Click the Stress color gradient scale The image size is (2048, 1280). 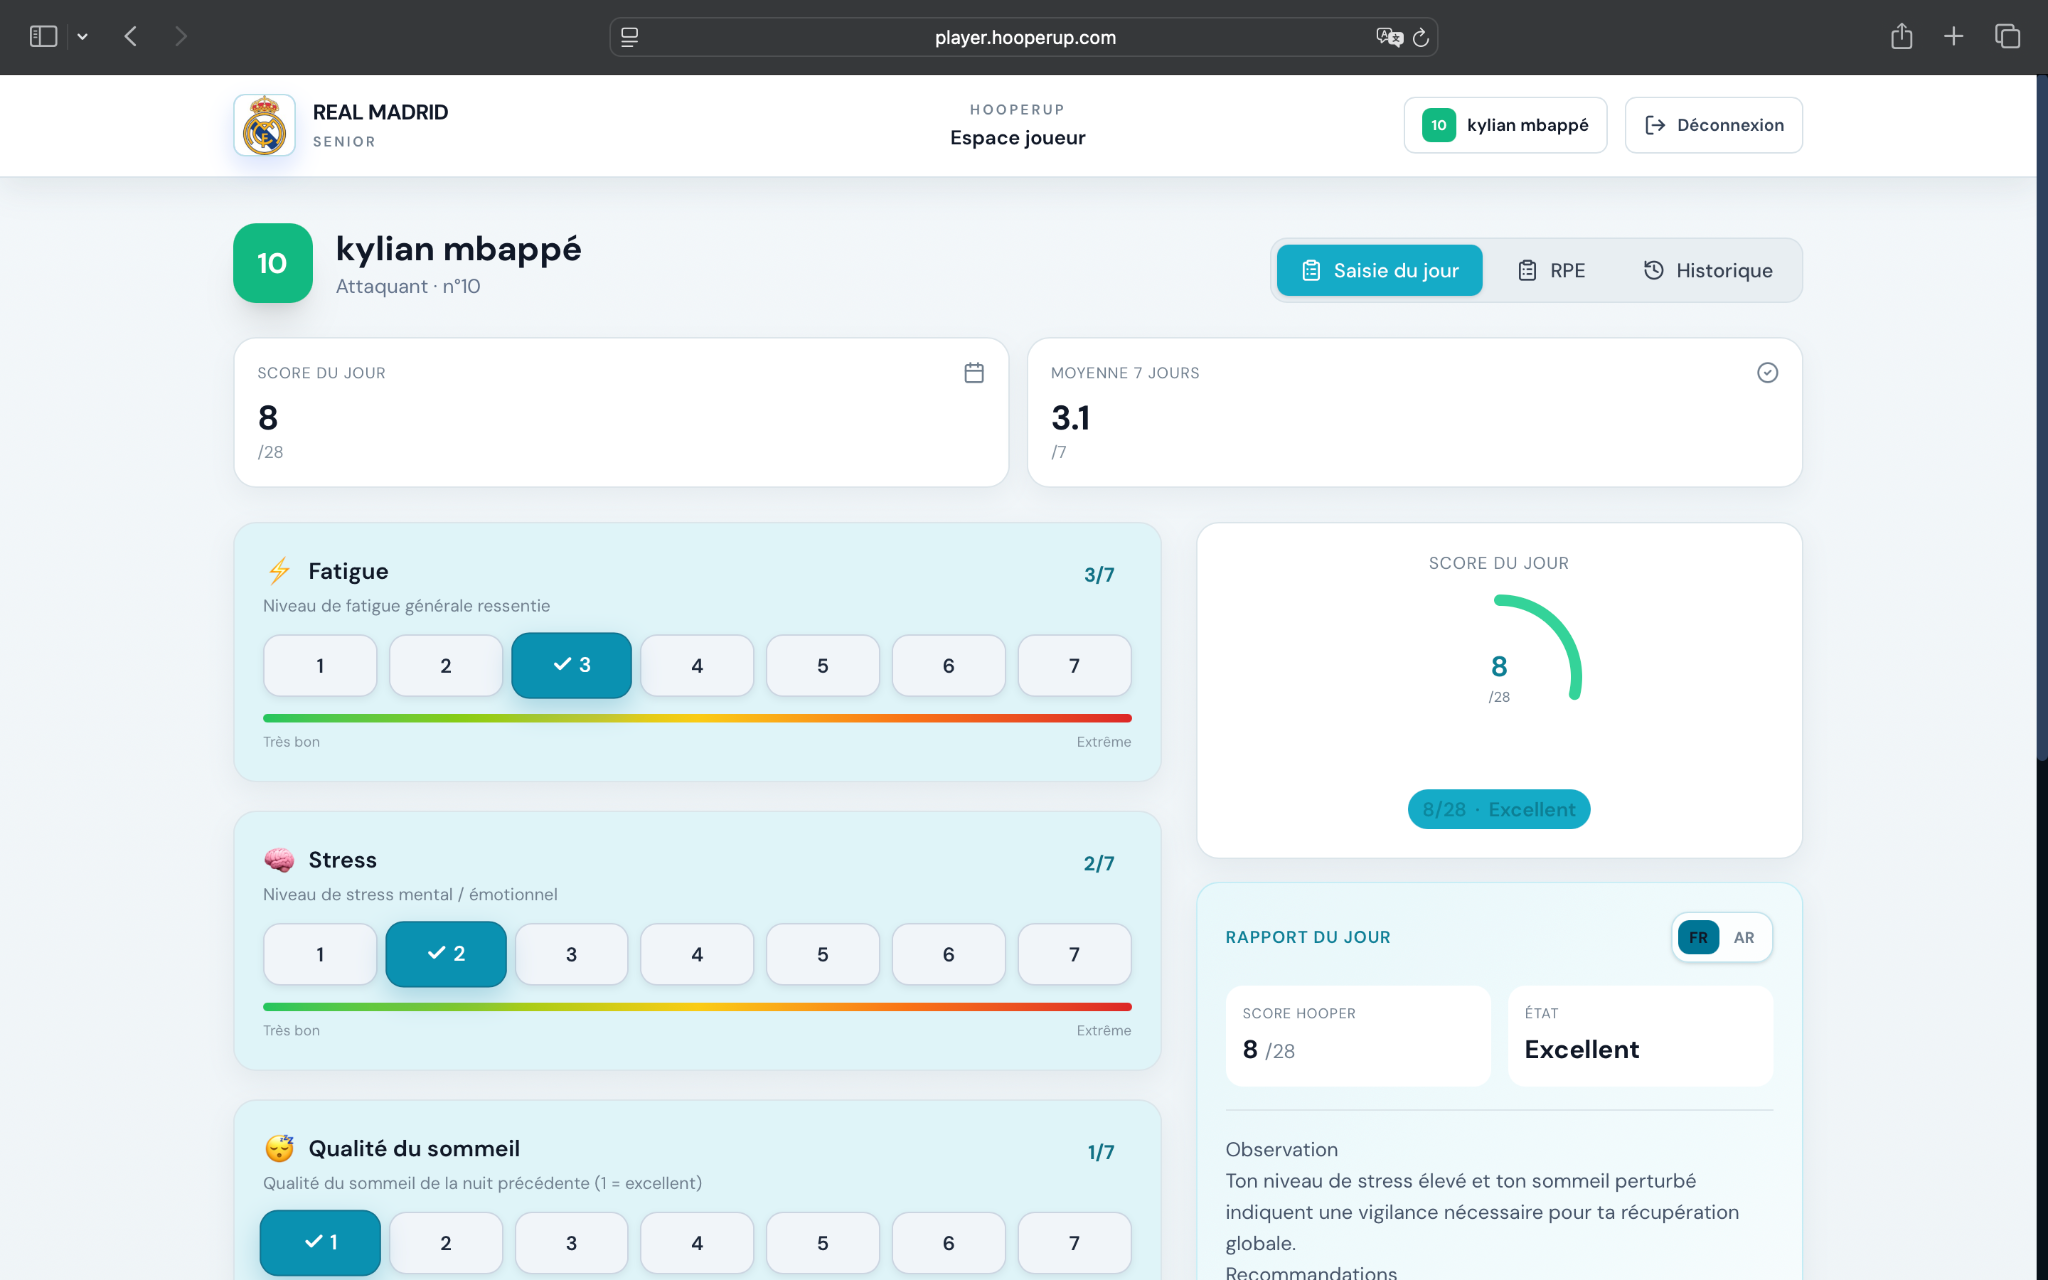pyautogui.click(x=697, y=1007)
